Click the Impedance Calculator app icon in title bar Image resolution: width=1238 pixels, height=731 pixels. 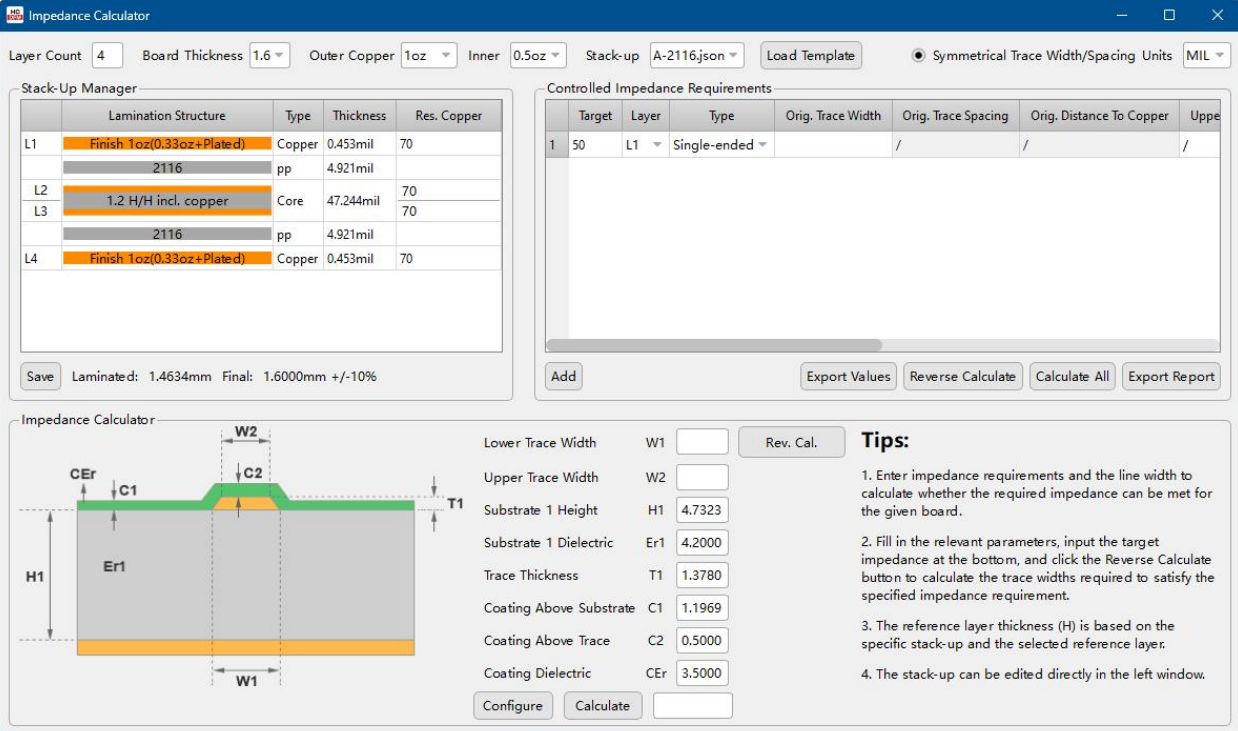coord(14,15)
